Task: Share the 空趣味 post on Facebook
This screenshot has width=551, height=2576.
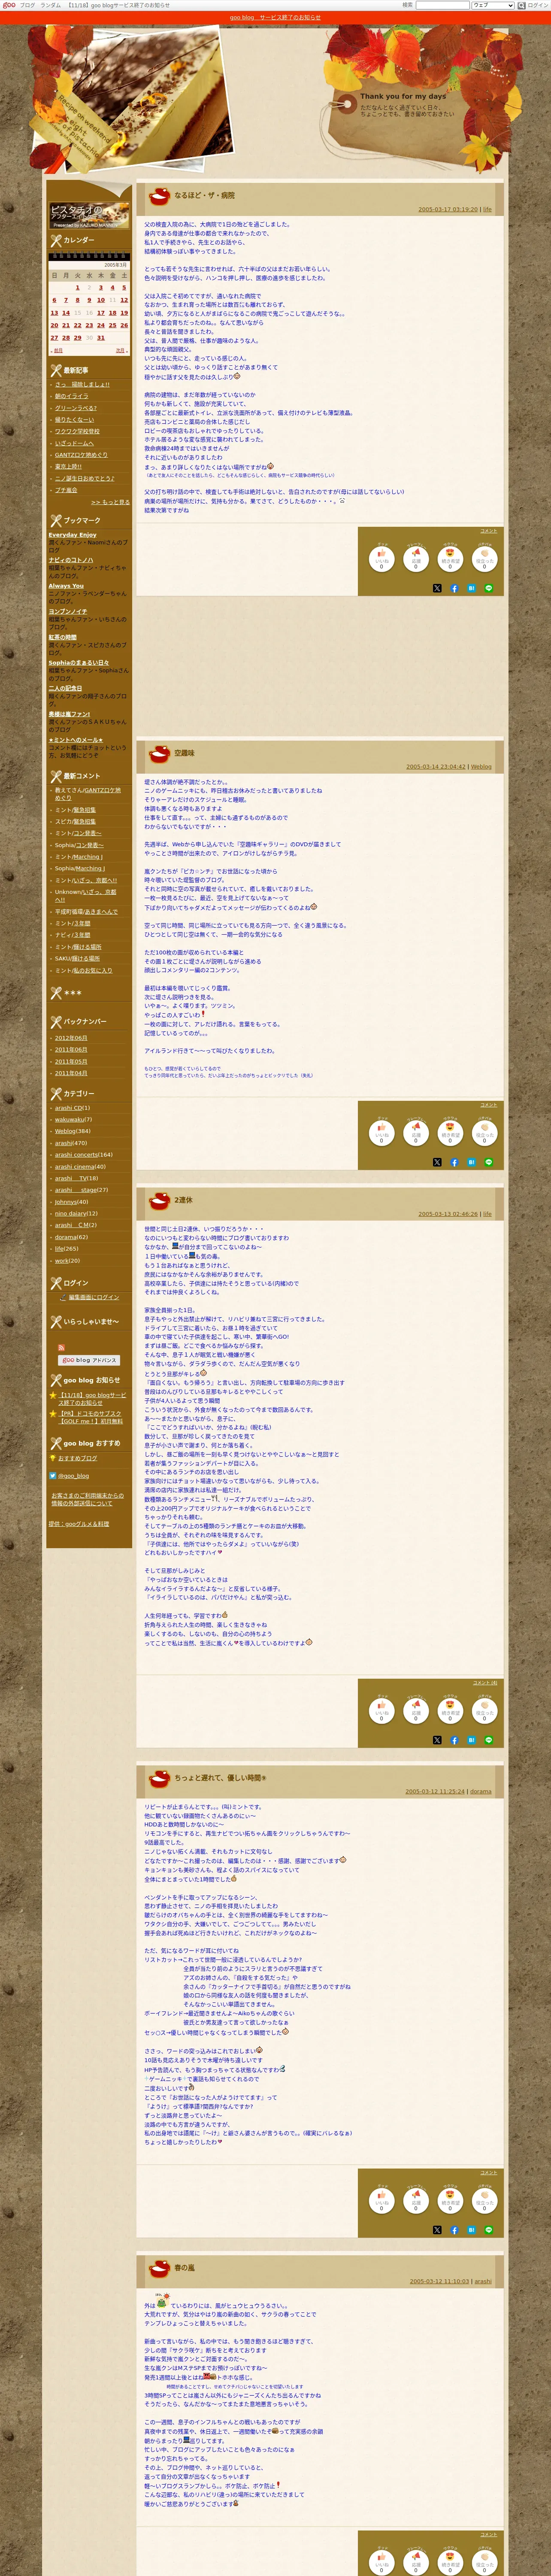Action: coord(454,1162)
